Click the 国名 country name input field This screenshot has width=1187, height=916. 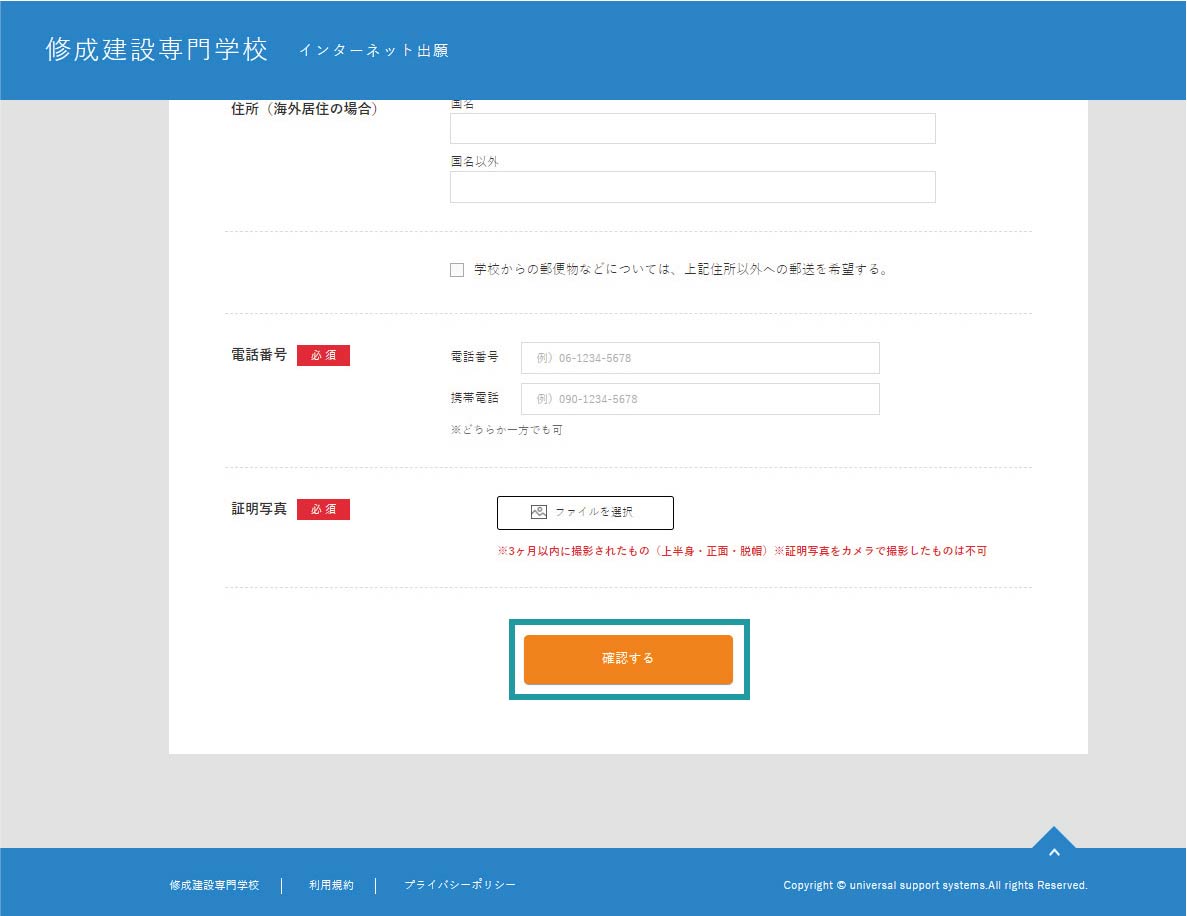(x=692, y=129)
